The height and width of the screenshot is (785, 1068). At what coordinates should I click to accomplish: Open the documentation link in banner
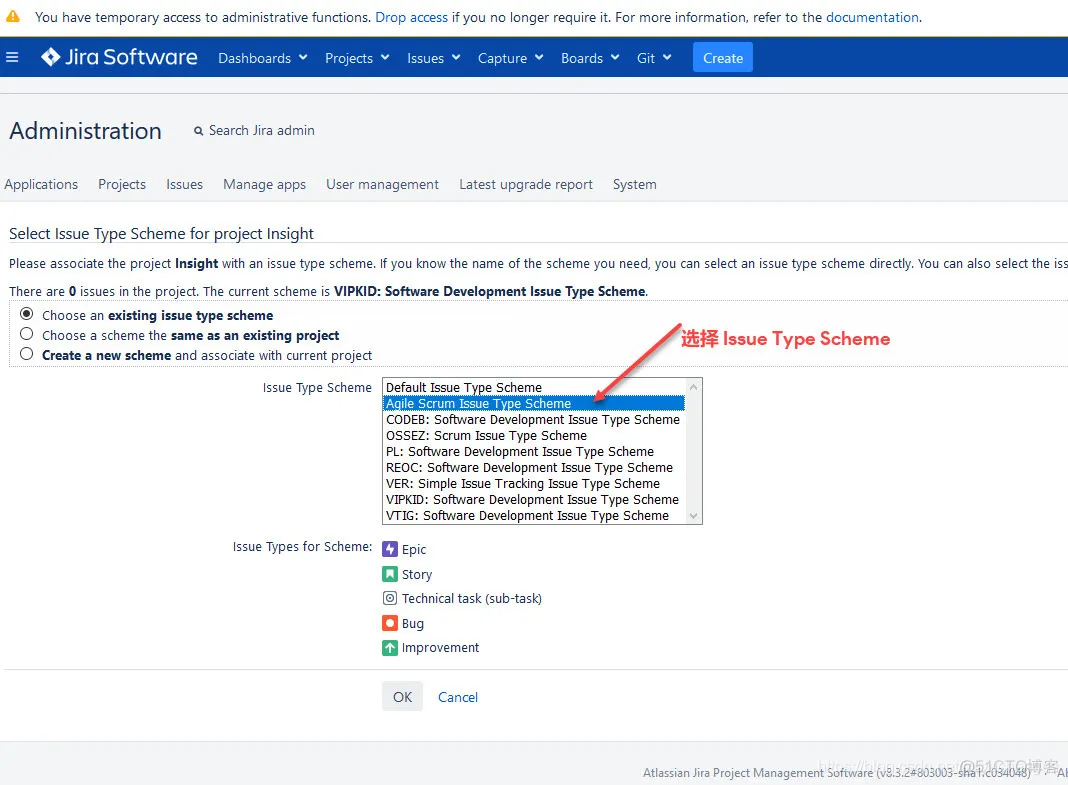[872, 17]
